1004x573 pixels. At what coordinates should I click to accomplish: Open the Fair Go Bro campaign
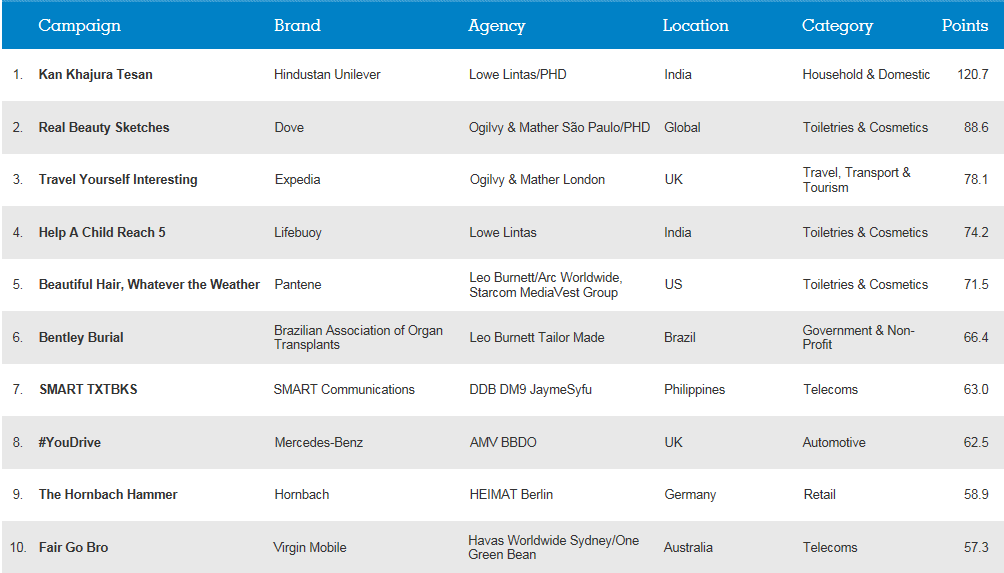coord(73,548)
